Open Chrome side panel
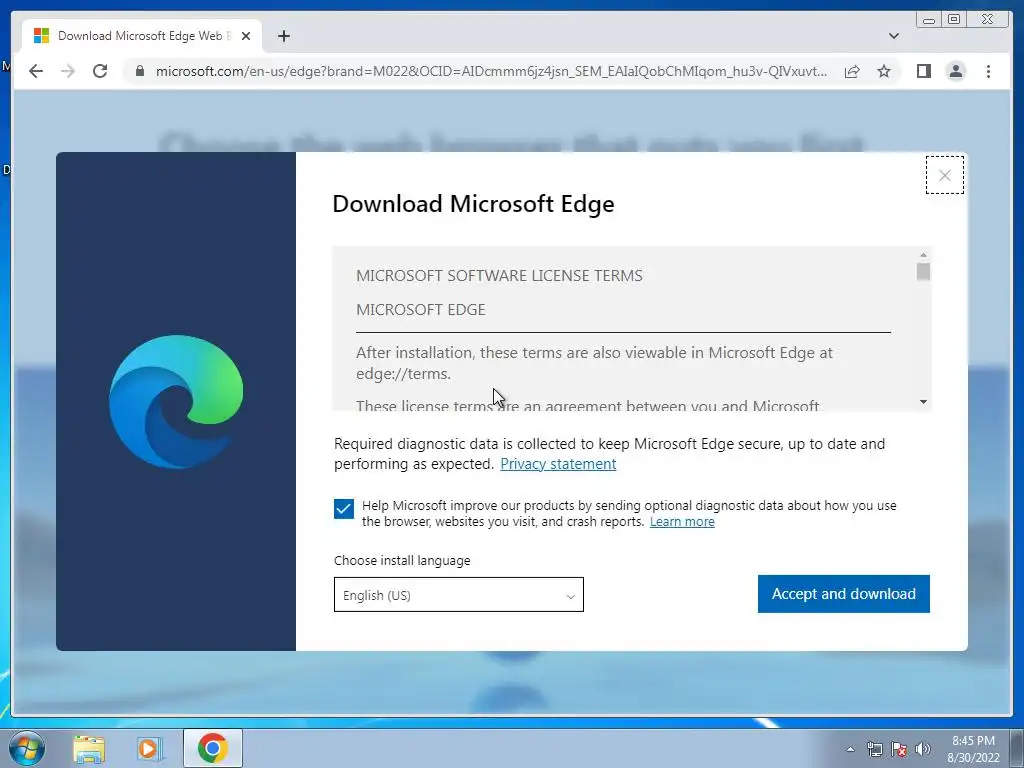1024x768 pixels. pos(923,71)
